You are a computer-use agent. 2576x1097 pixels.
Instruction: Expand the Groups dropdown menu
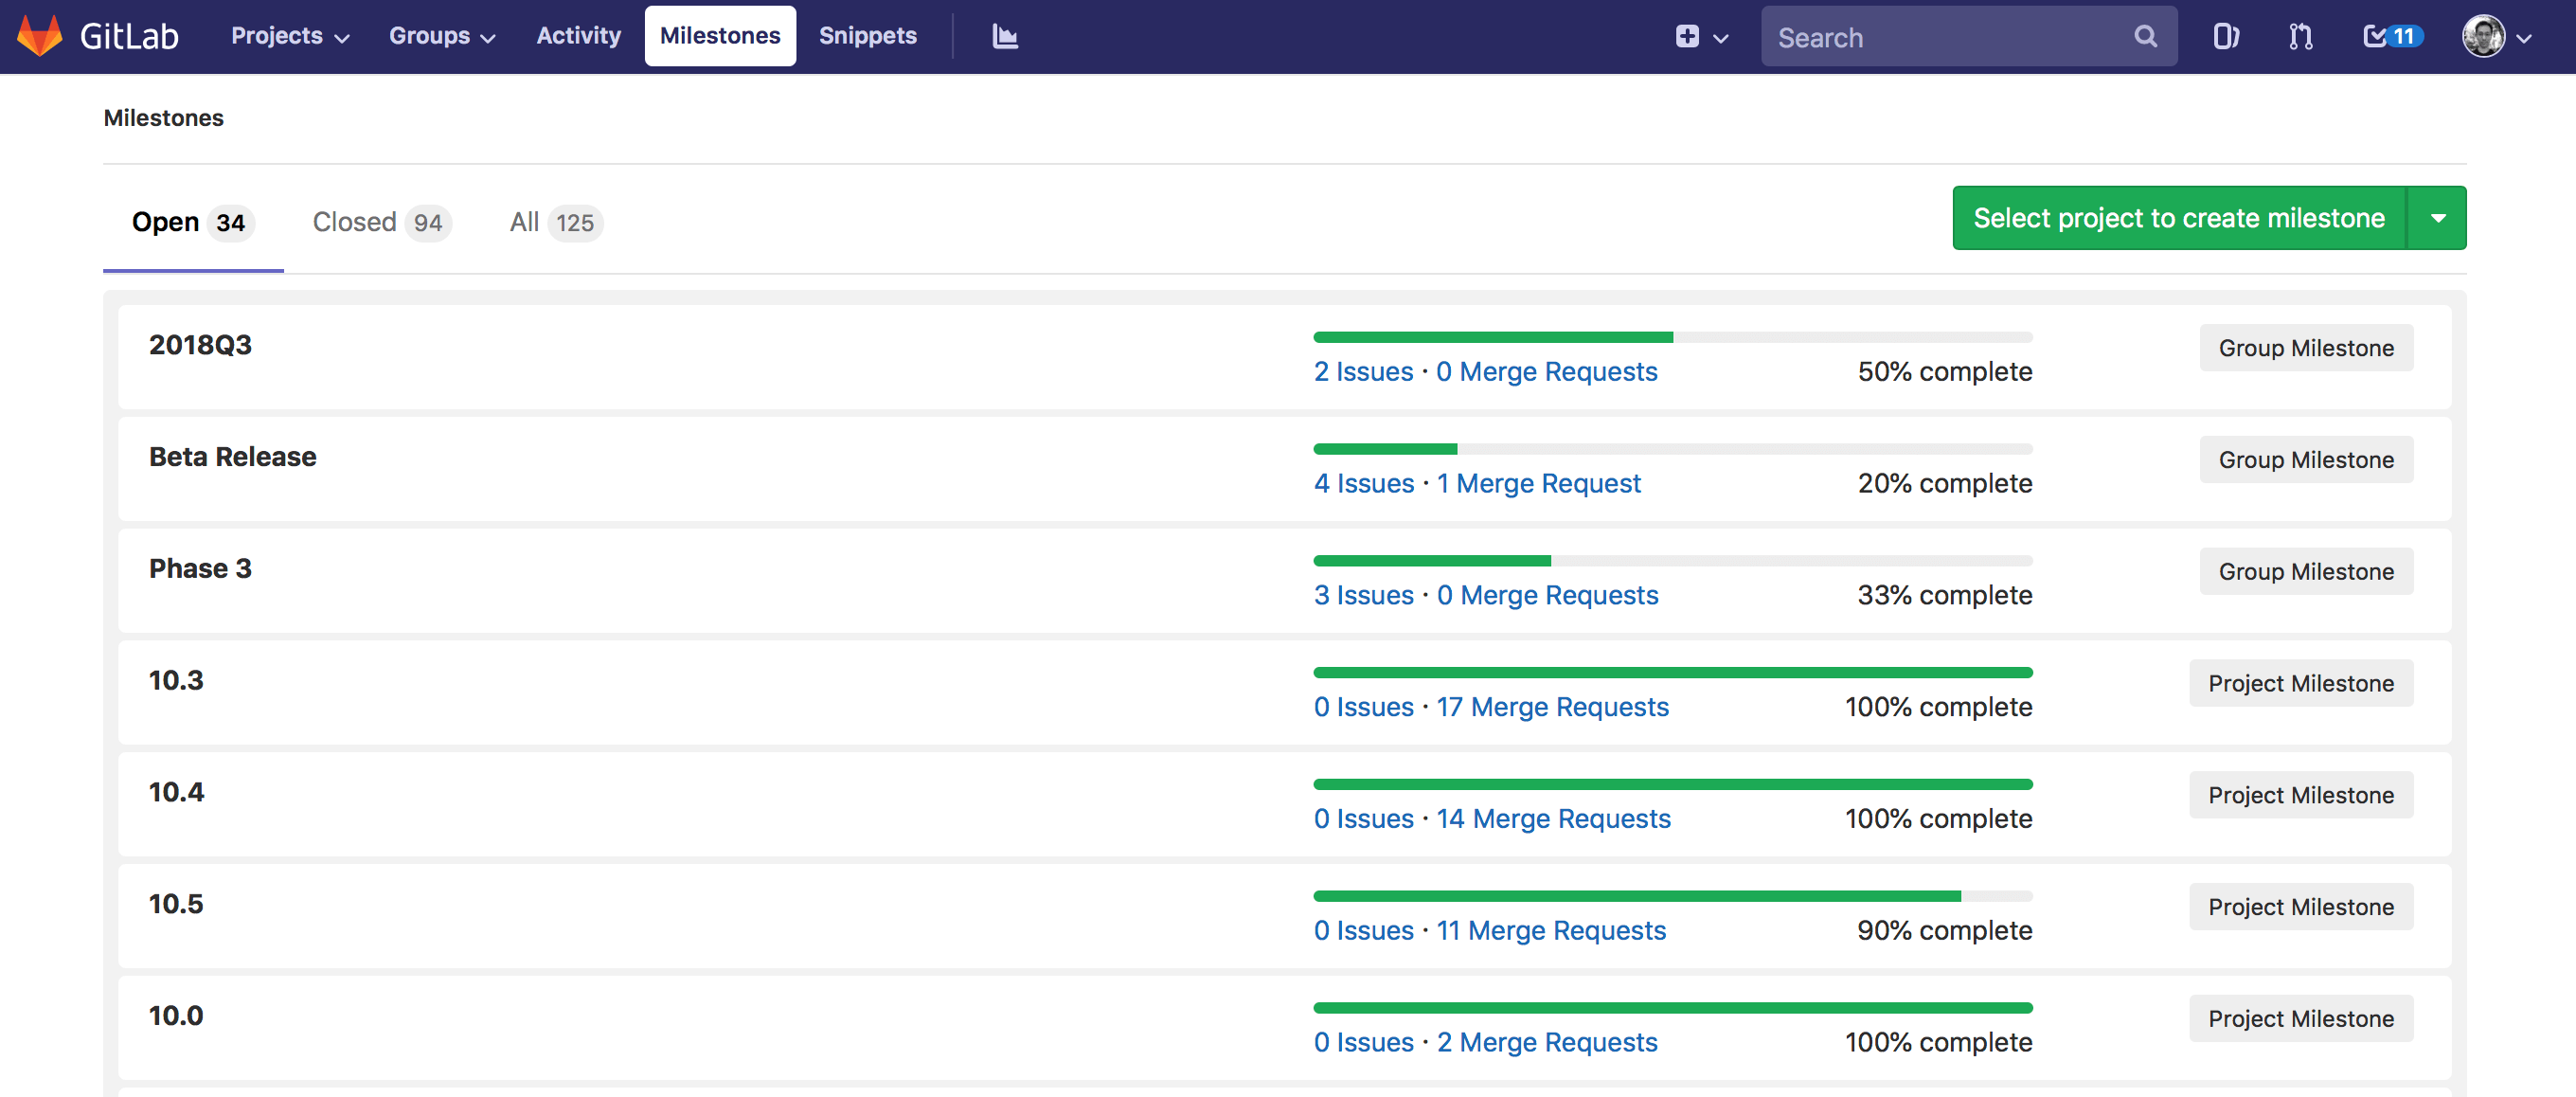[x=442, y=36]
